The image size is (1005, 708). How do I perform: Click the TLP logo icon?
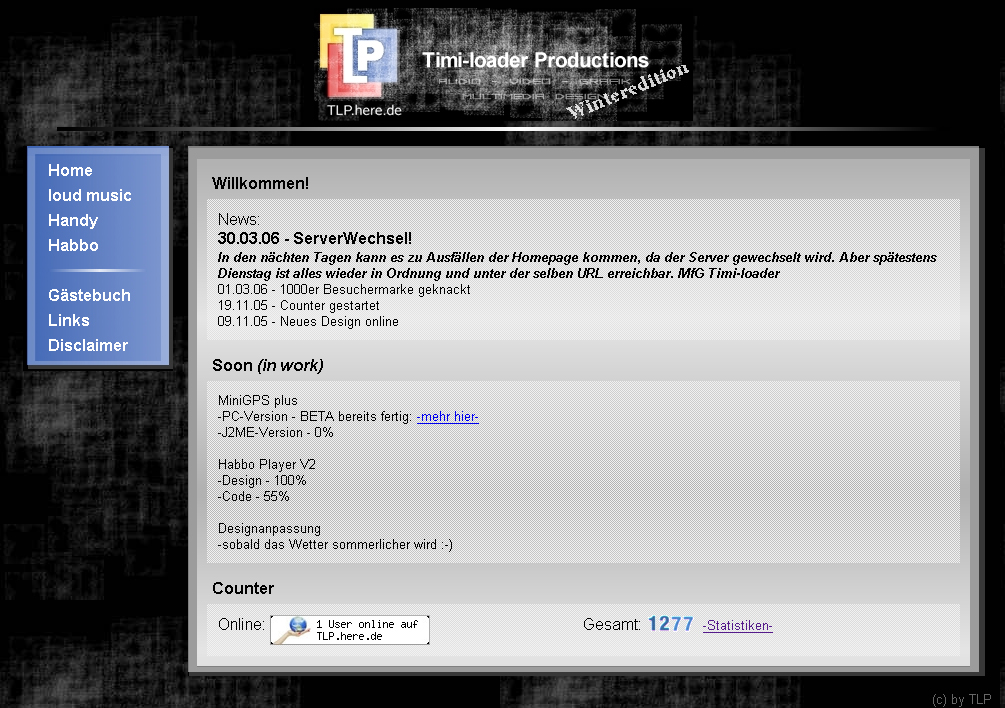point(359,56)
